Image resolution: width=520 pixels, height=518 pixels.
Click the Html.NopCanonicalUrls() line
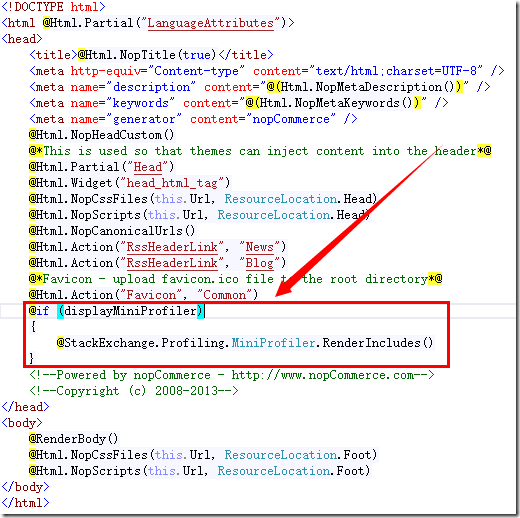tap(112, 231)
